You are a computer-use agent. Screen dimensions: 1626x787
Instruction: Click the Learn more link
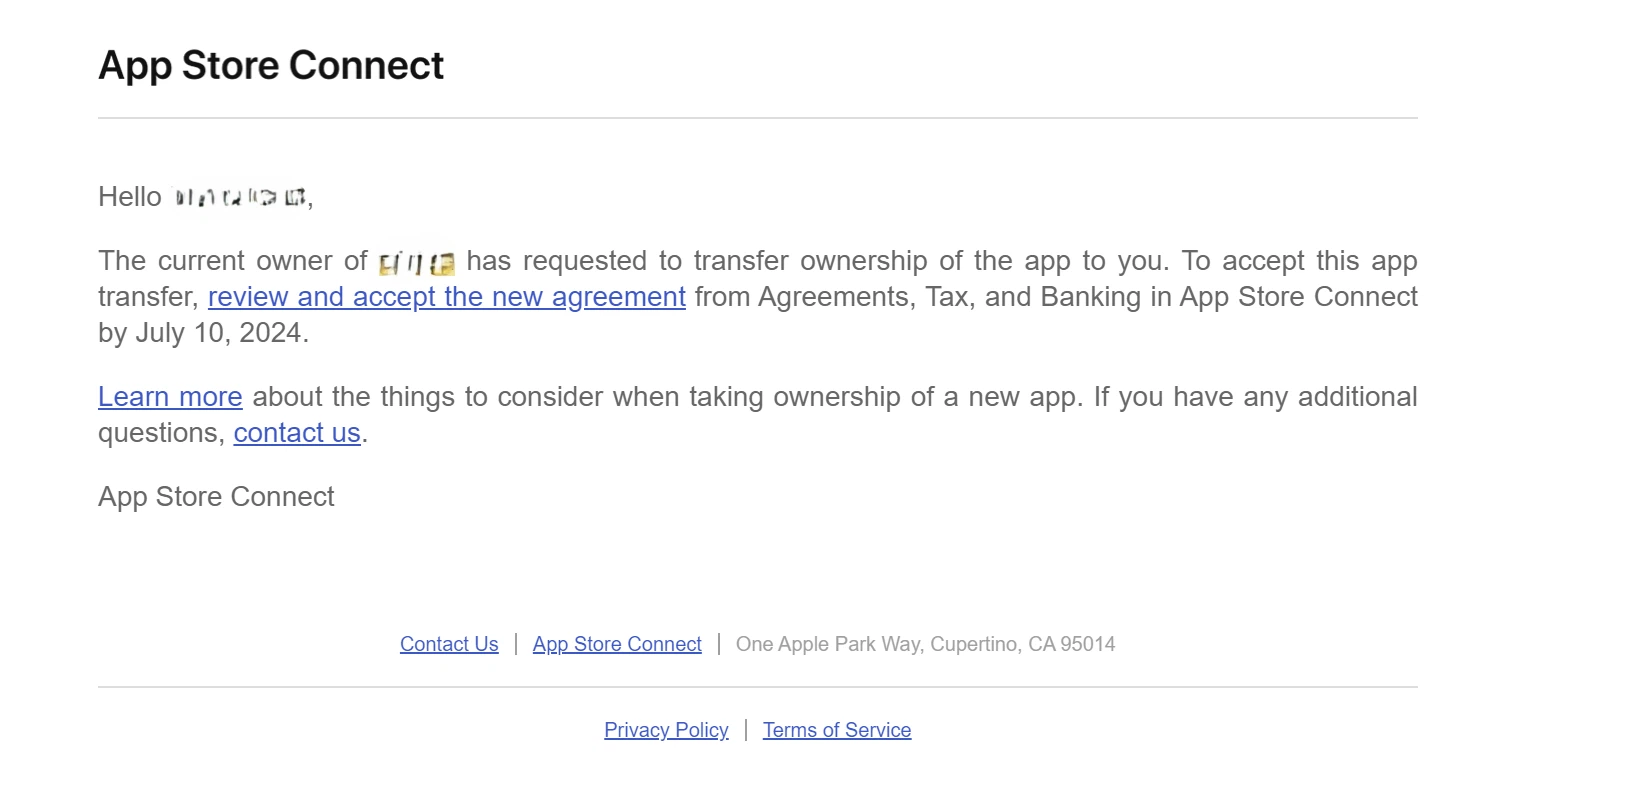[x=170, y=397]
